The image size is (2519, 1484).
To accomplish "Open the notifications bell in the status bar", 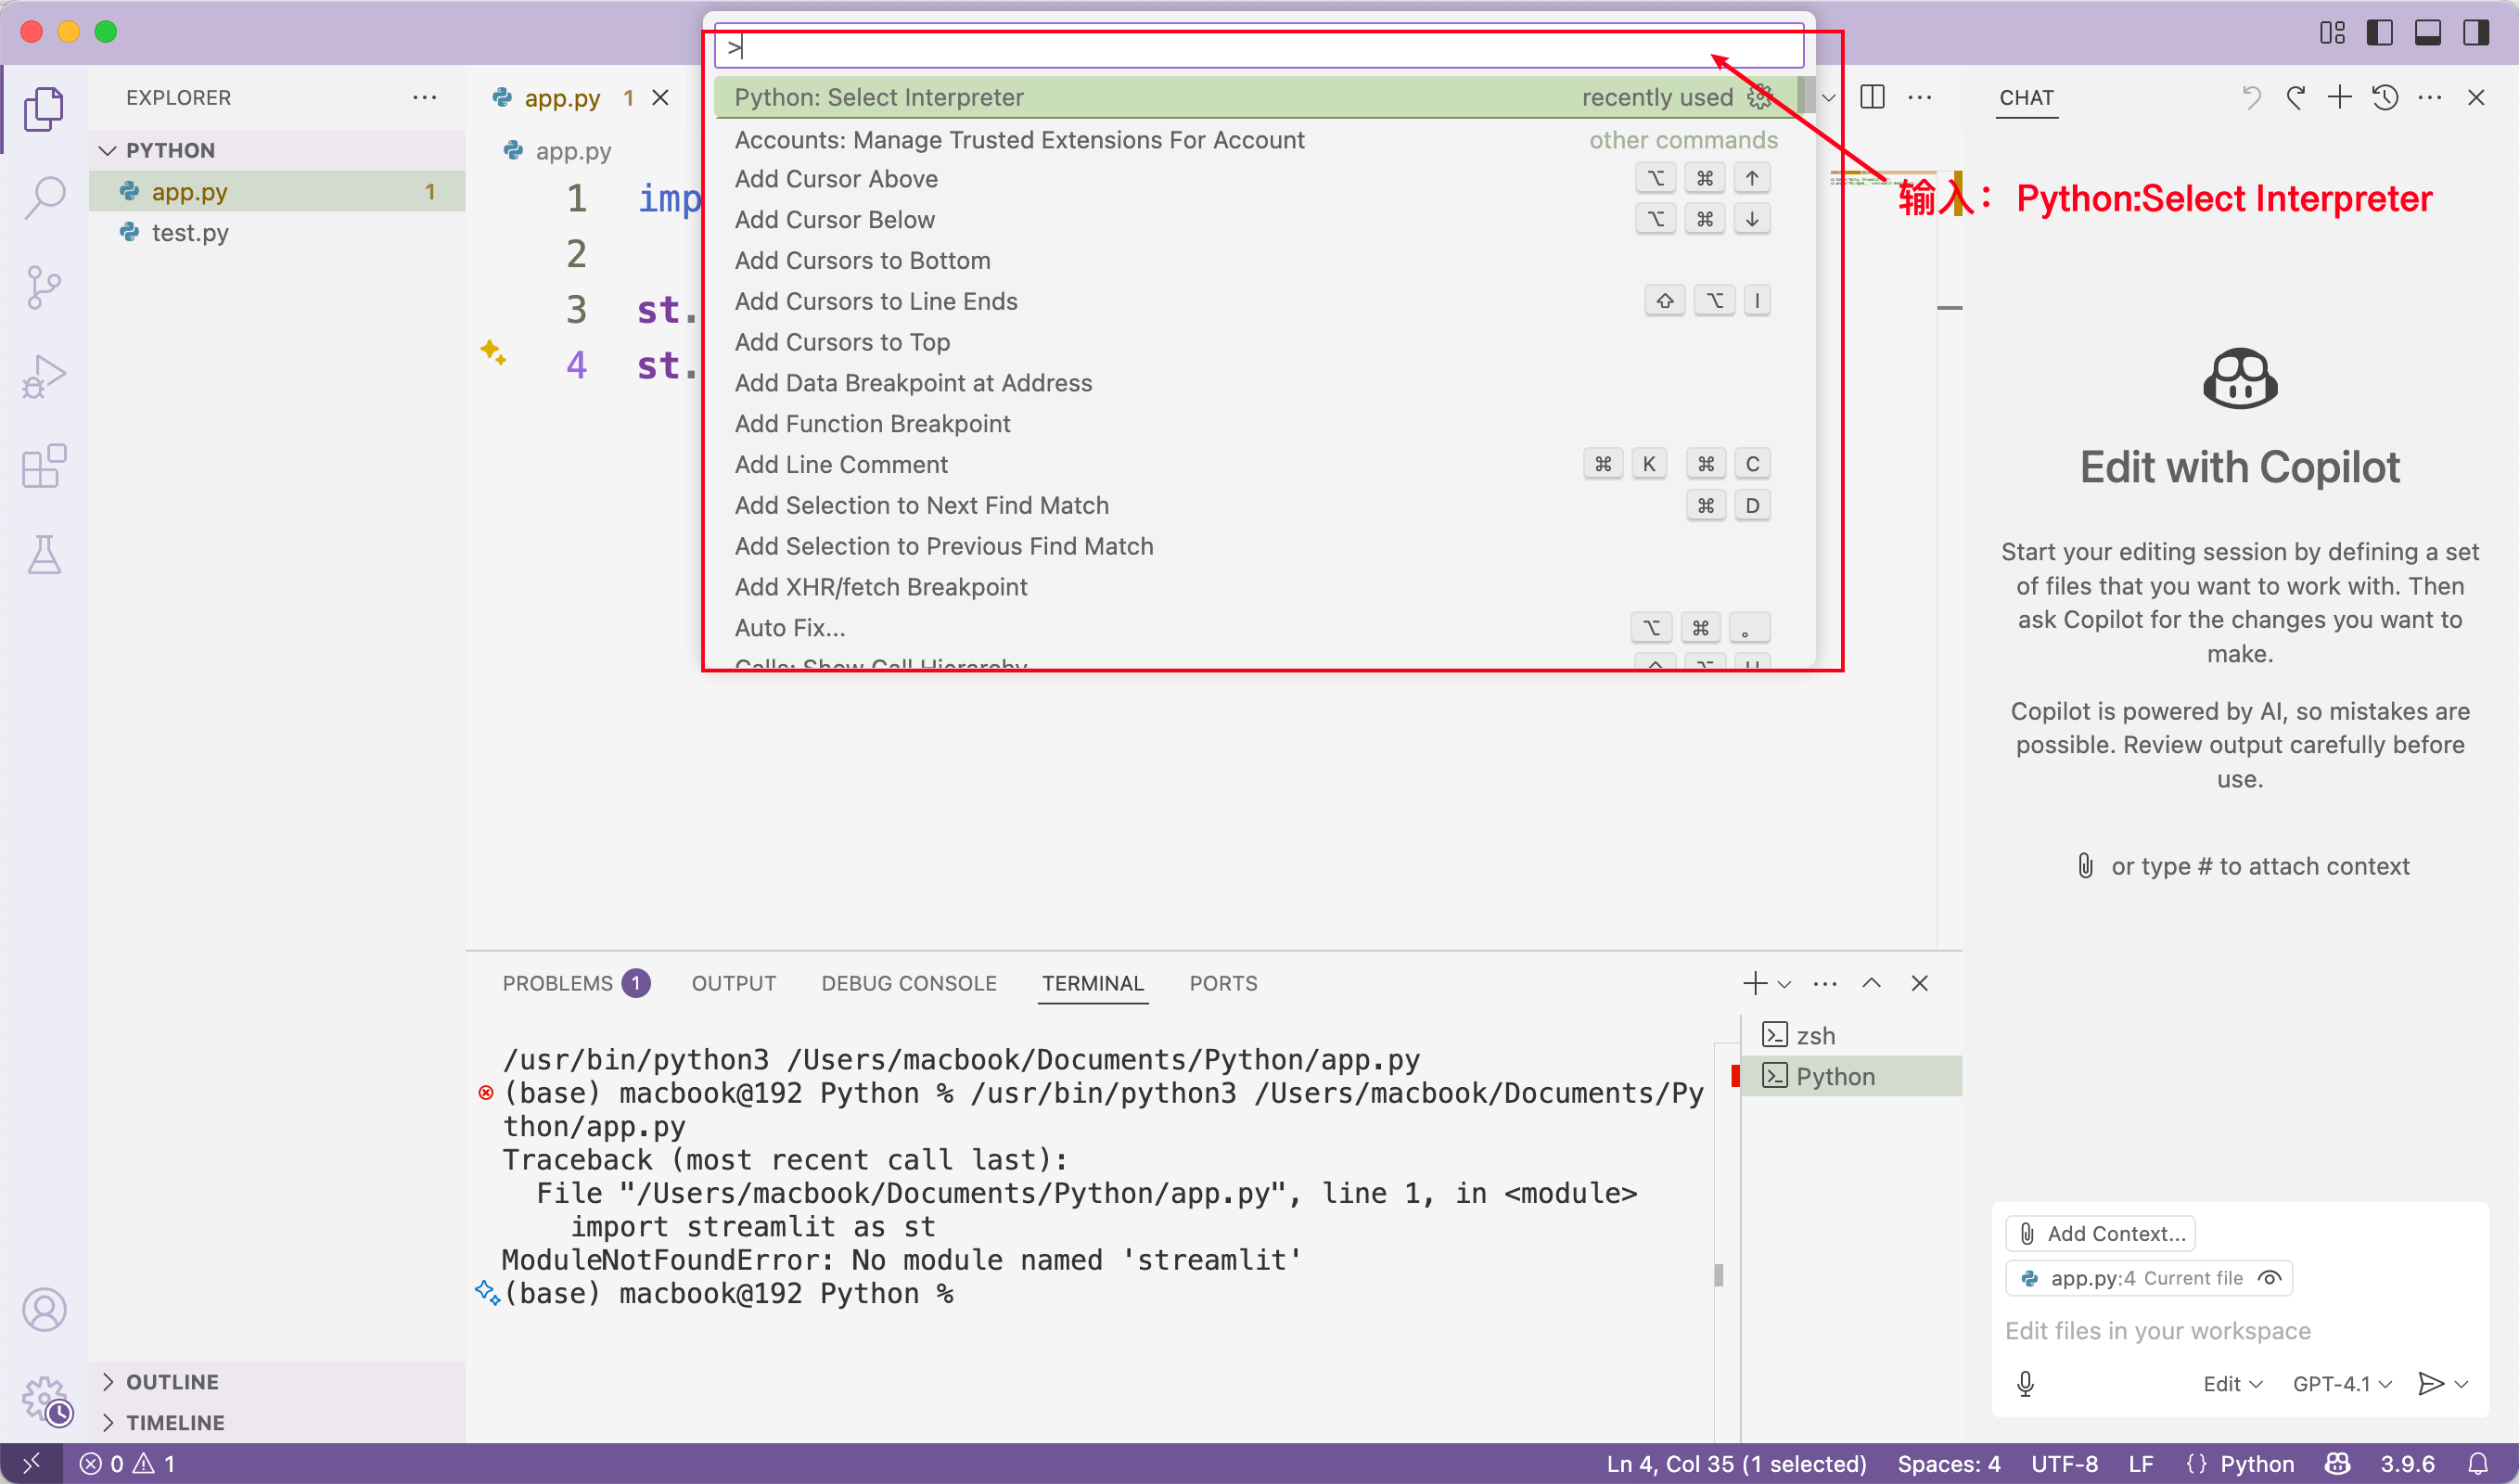I will (2484, 1462).
